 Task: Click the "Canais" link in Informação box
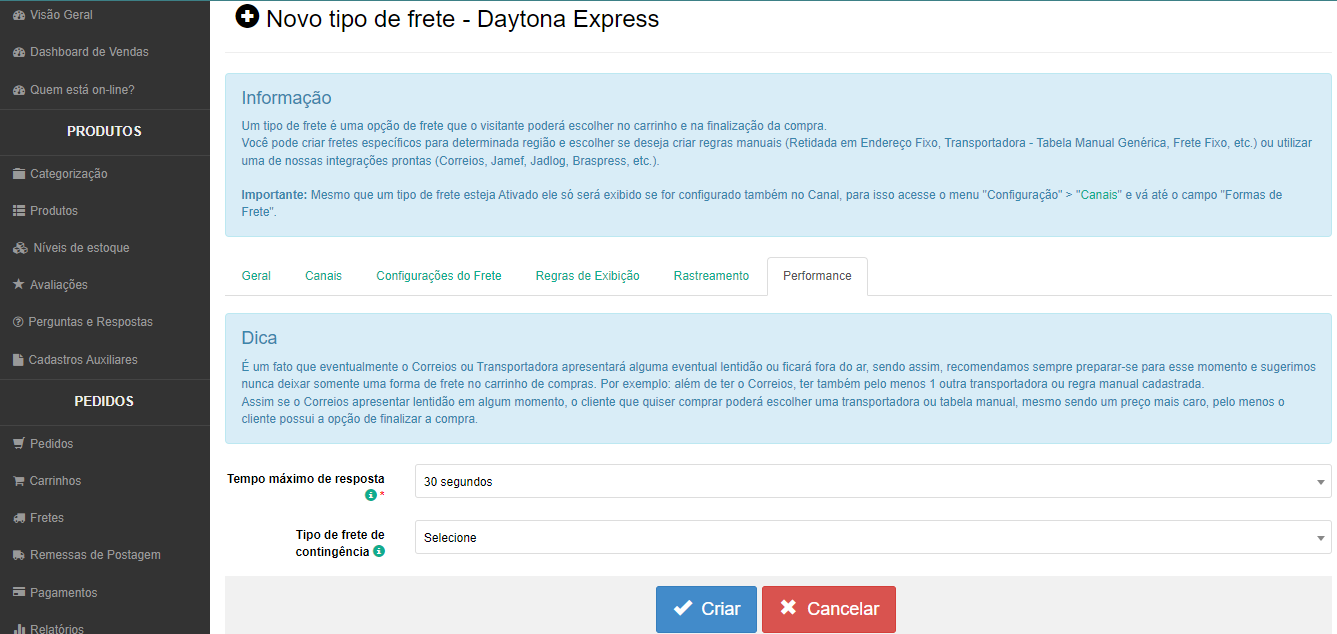click(1097, 195)
